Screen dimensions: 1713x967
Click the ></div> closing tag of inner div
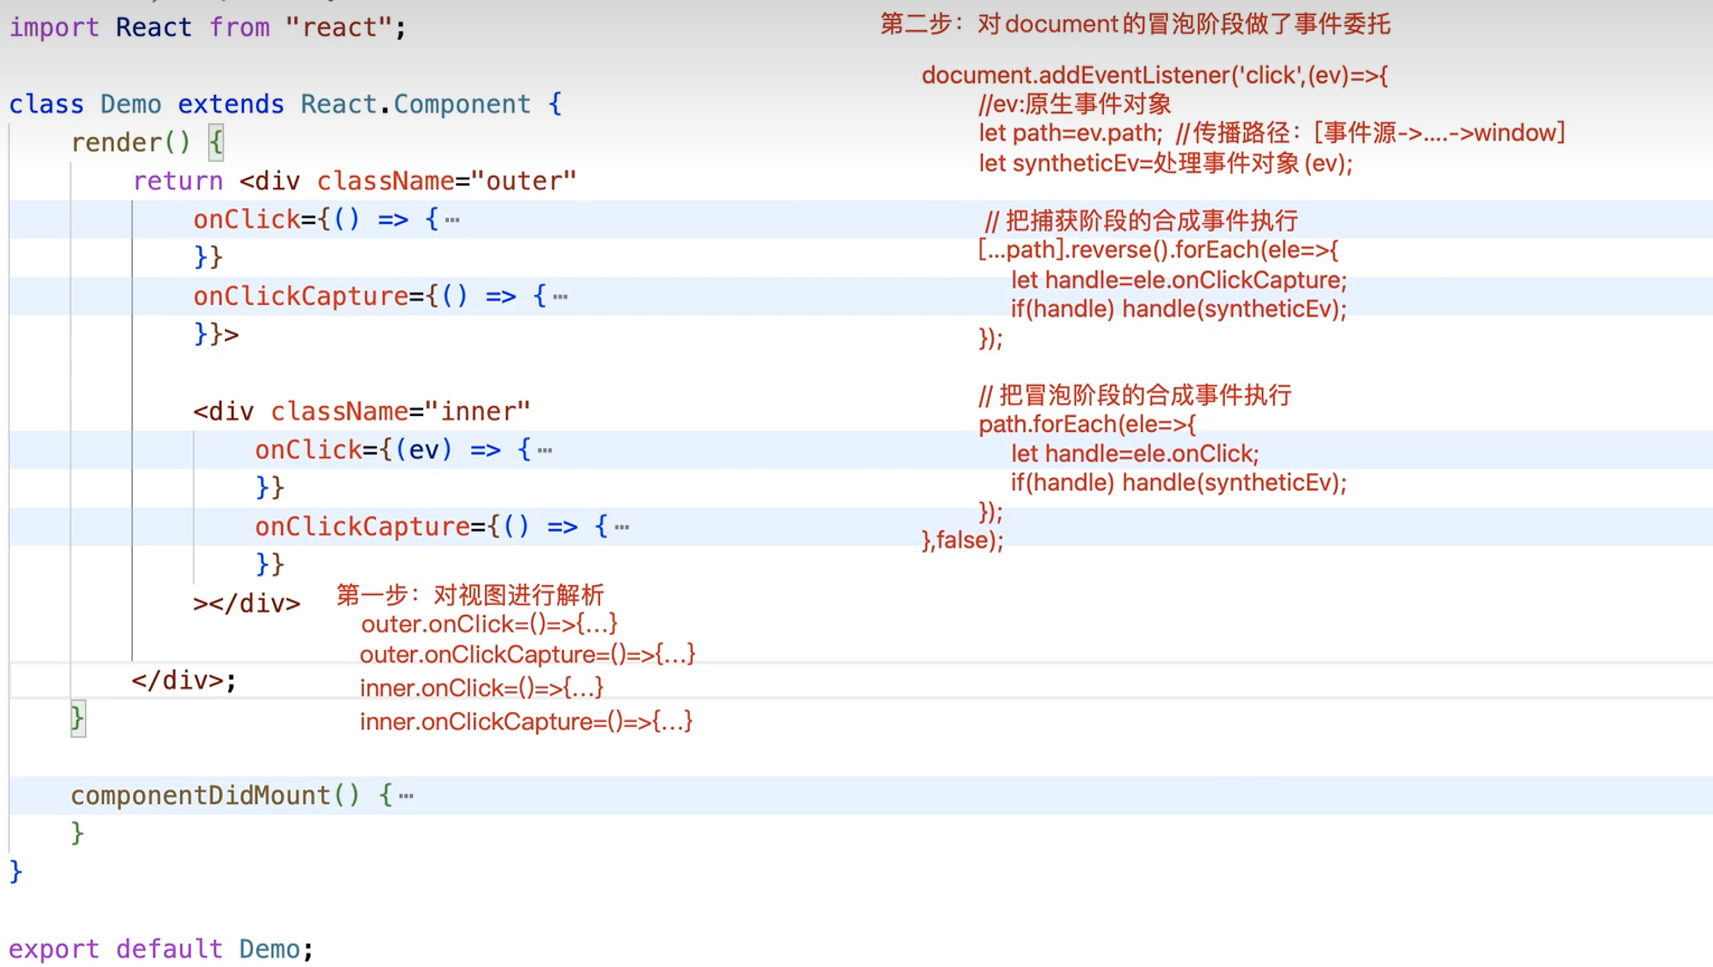coord(246,603)
